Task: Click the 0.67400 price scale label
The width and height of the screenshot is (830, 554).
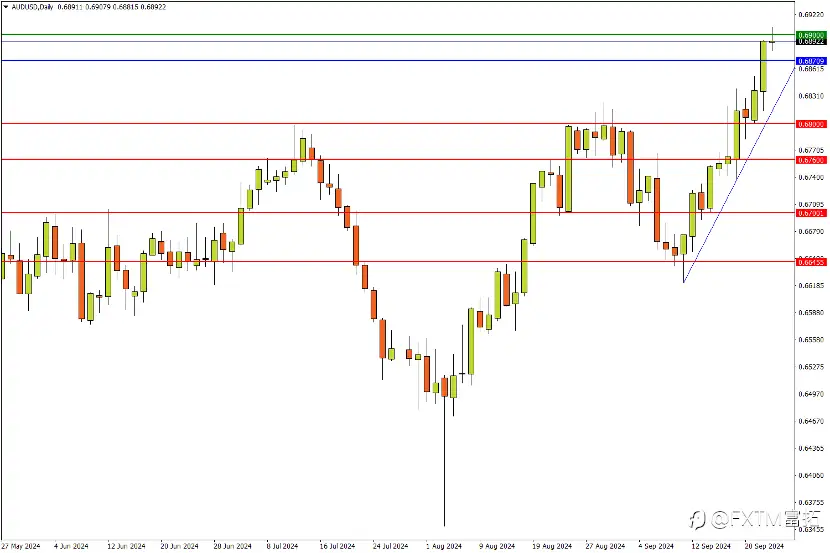Action: [x=811, y=177]
